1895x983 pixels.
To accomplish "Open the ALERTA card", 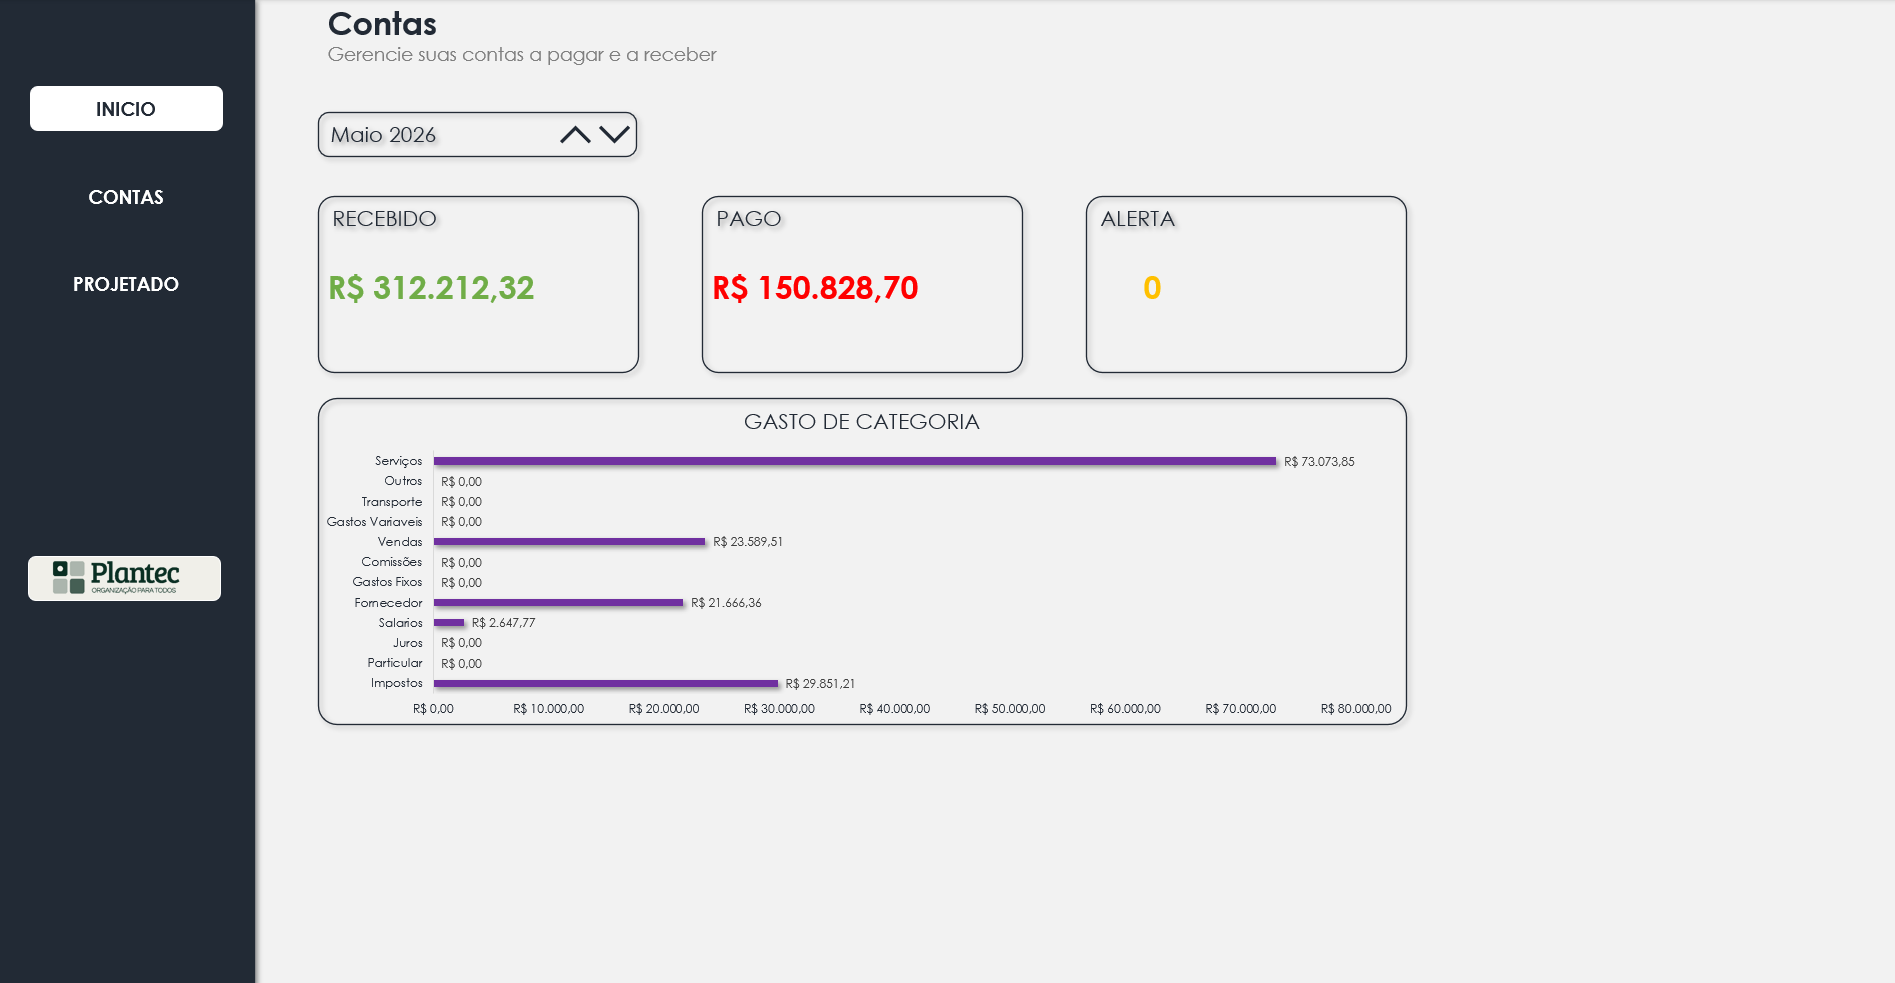I will click(1246, 285).
